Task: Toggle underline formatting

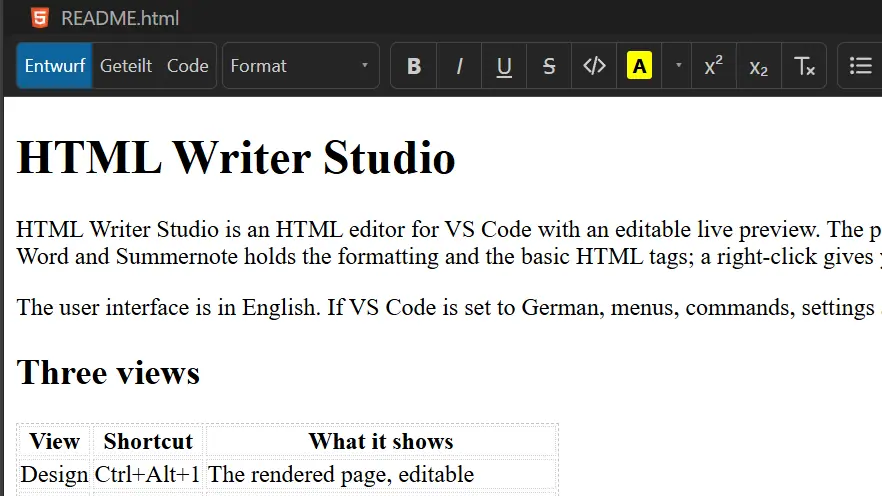Action: 504,66
